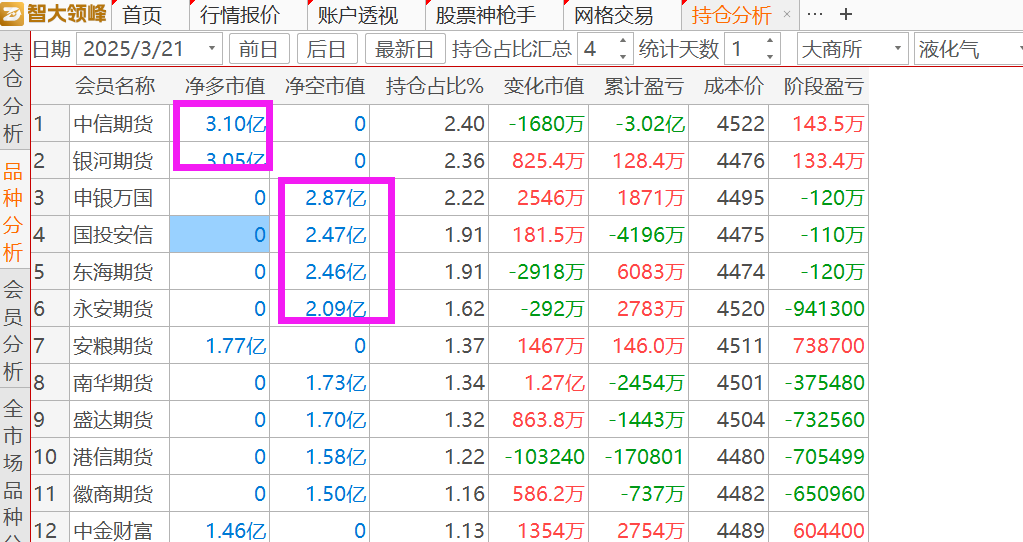Increase 统计天数 with up arrow
This screenshot has width=1023, height=542.
click(770, 42)
